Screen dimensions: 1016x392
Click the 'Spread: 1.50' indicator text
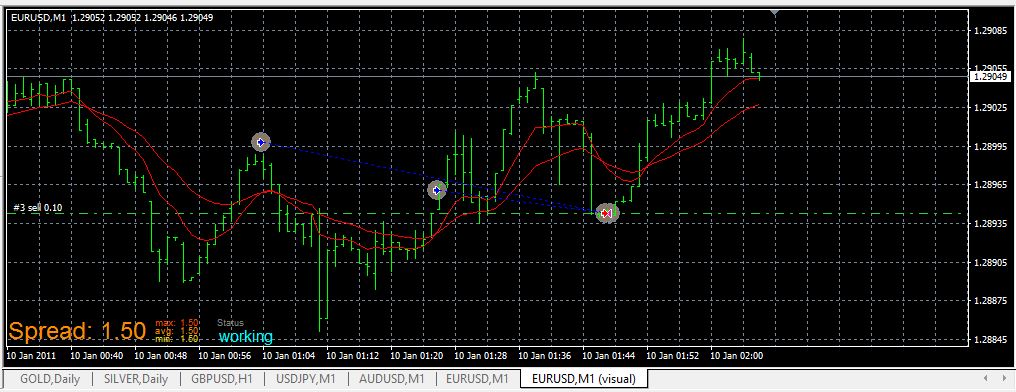[x=76, y=331]
